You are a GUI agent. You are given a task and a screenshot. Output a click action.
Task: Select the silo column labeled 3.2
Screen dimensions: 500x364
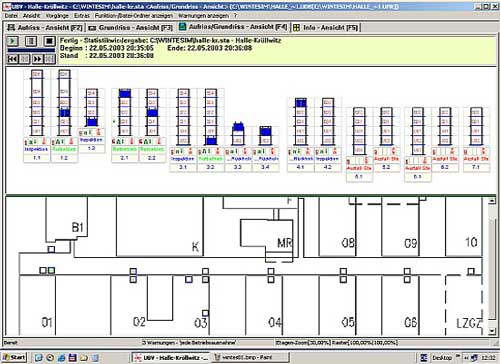(x=210, y=130)
